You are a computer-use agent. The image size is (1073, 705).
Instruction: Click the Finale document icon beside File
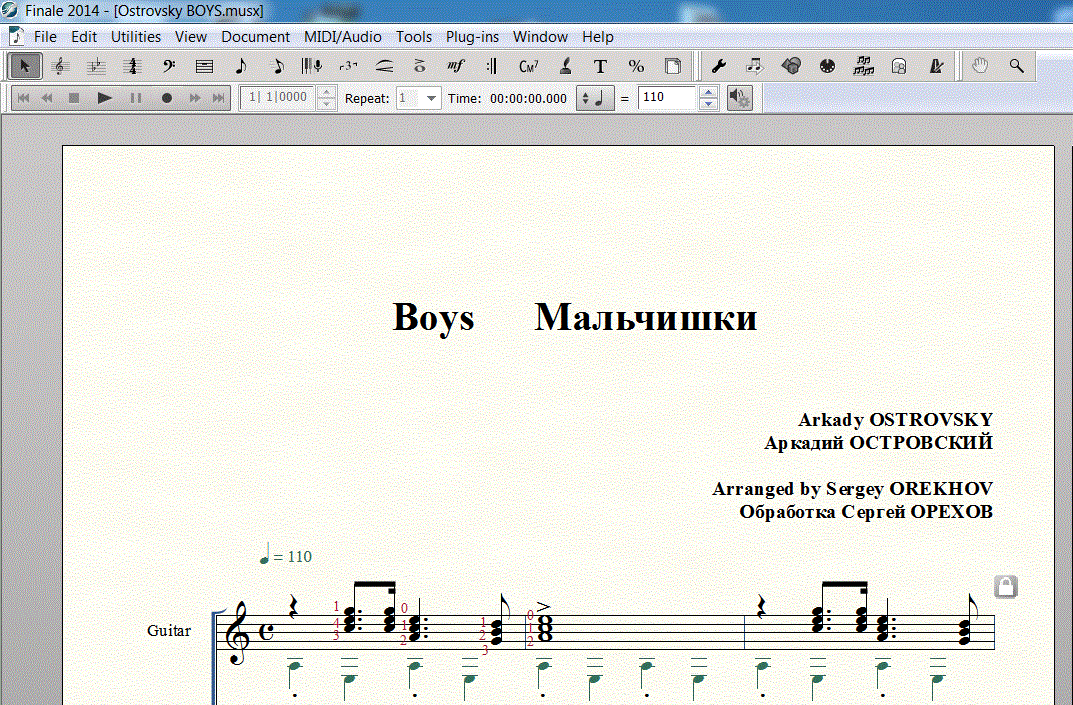click(16, 36)
